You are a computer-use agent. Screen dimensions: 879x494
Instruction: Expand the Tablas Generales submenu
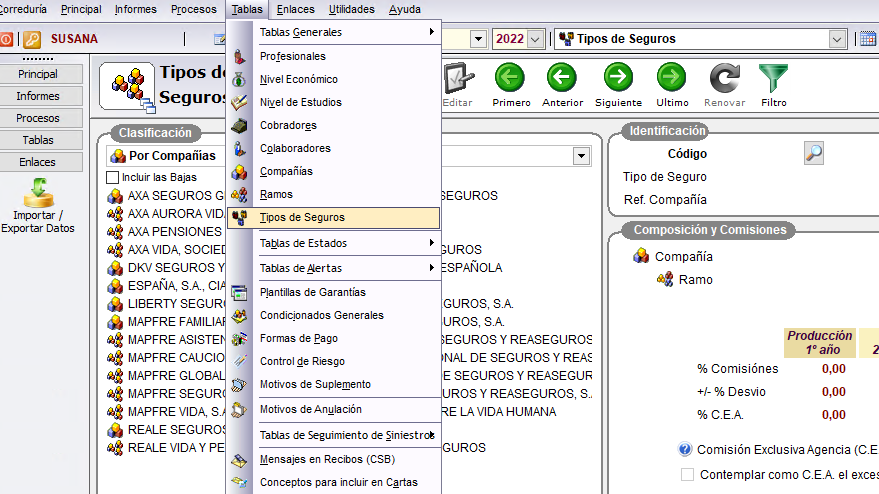(431, 32)
